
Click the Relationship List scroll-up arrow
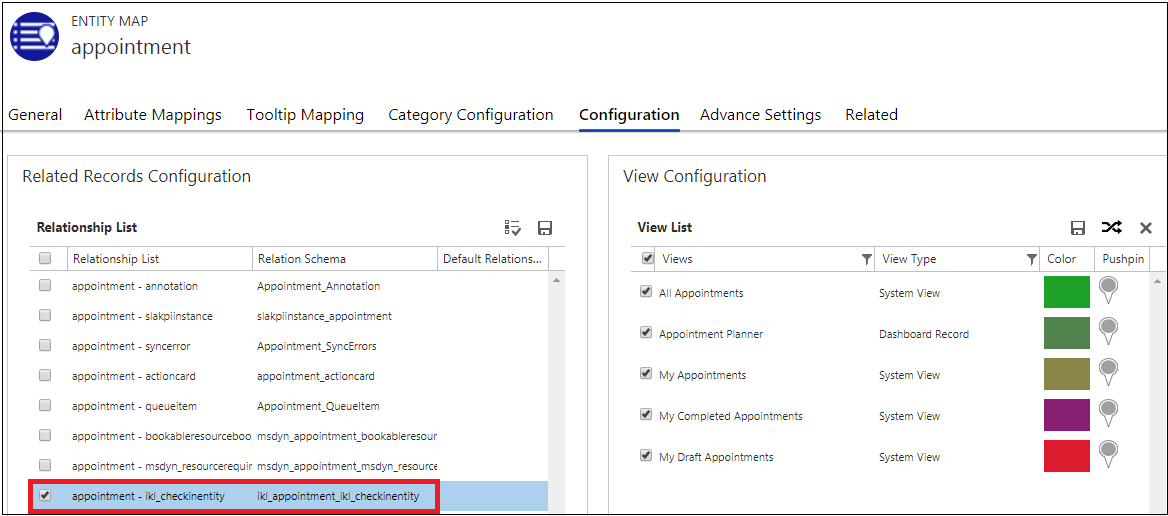click(x=556, y=280)
